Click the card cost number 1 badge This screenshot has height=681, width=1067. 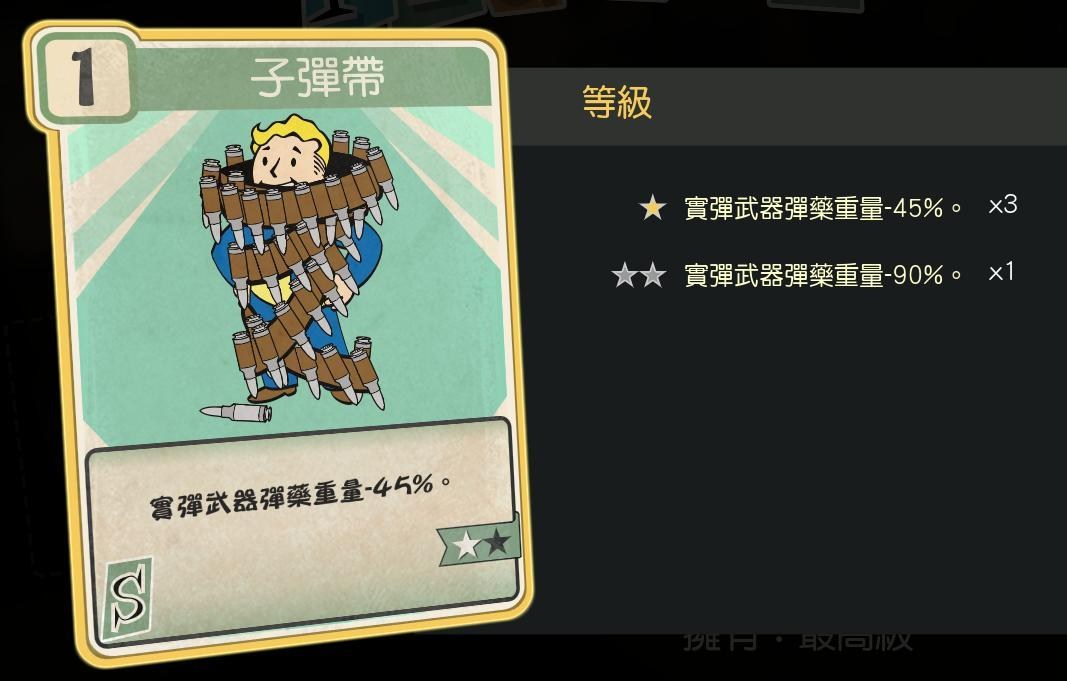coord(83,79)
